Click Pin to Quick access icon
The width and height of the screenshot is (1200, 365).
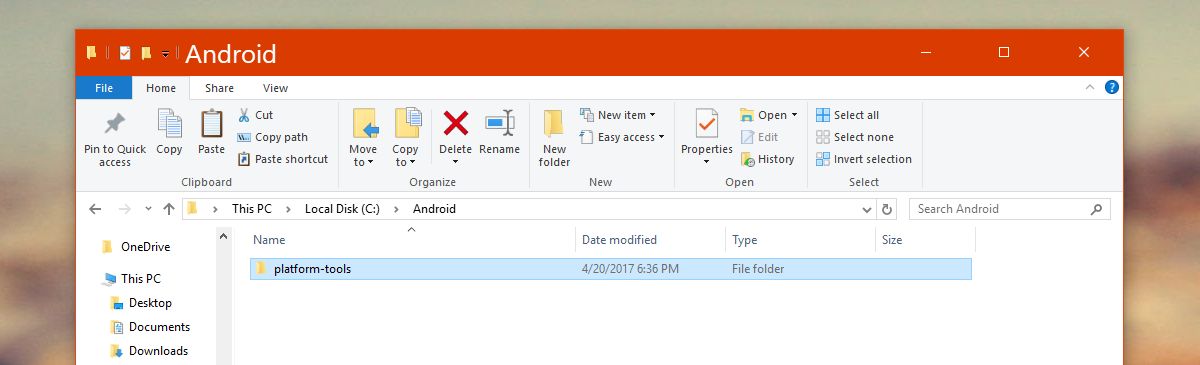(115, 124)
